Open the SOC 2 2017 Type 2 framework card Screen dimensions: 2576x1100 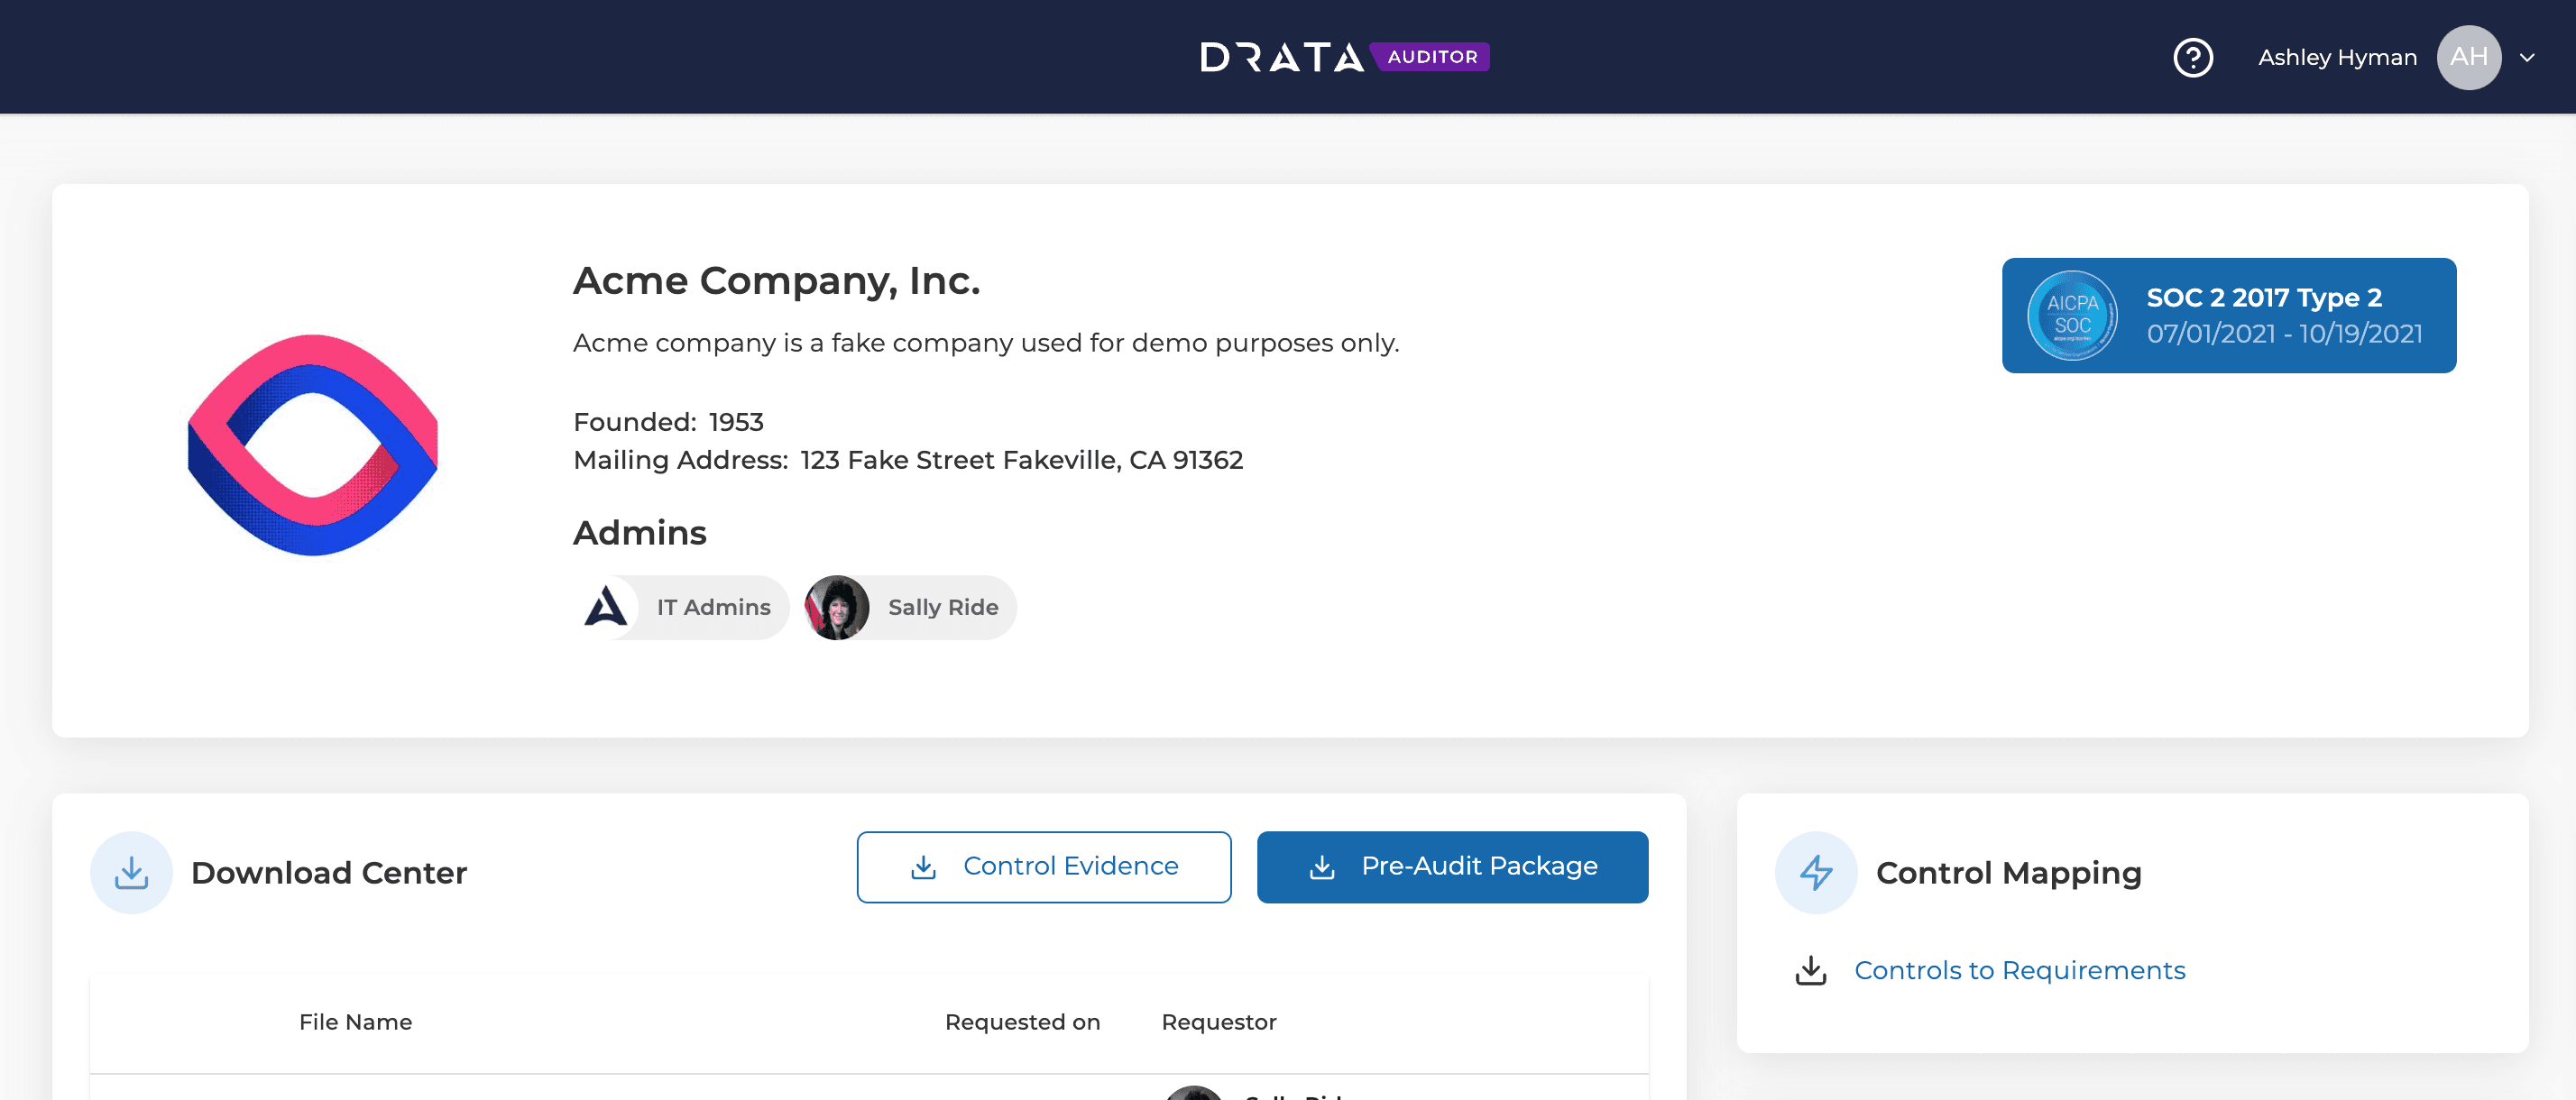(x=2228, y=315)
